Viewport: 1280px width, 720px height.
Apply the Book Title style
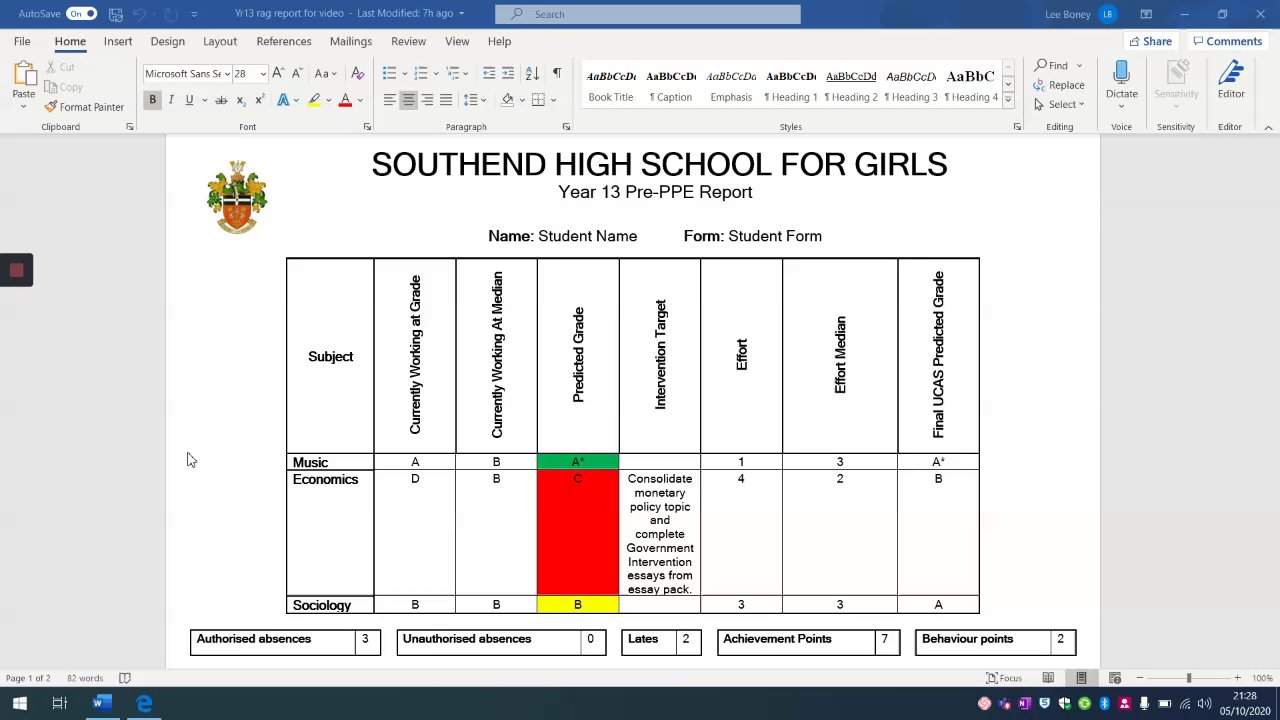coord(611,85)
